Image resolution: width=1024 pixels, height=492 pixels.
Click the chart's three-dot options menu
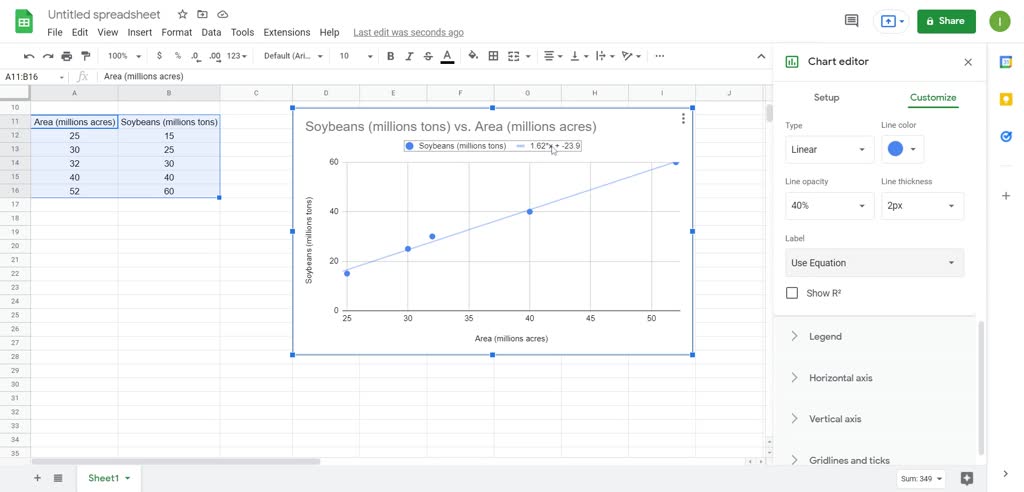pyautogui.click(x=683, y=119)
